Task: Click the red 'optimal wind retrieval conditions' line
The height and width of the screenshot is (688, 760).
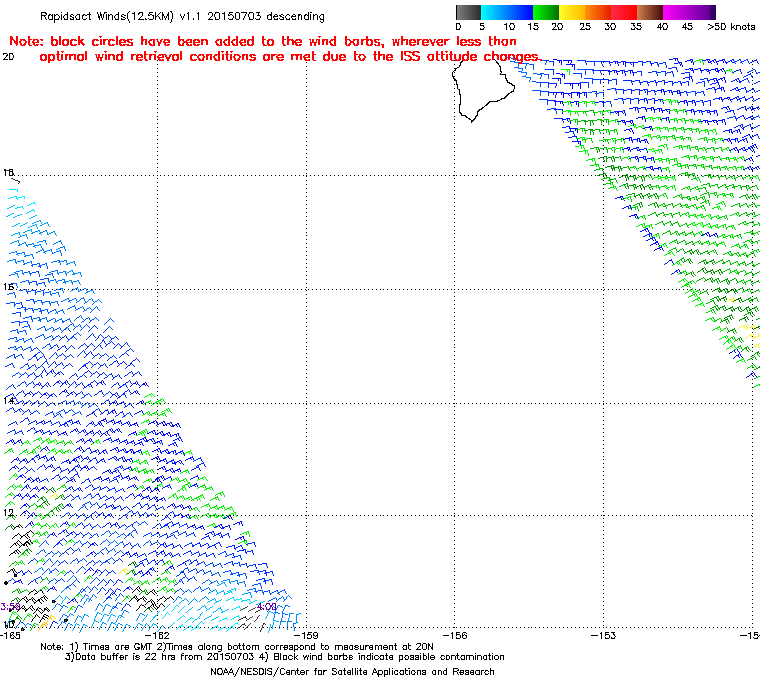Action: click(289, 57)
